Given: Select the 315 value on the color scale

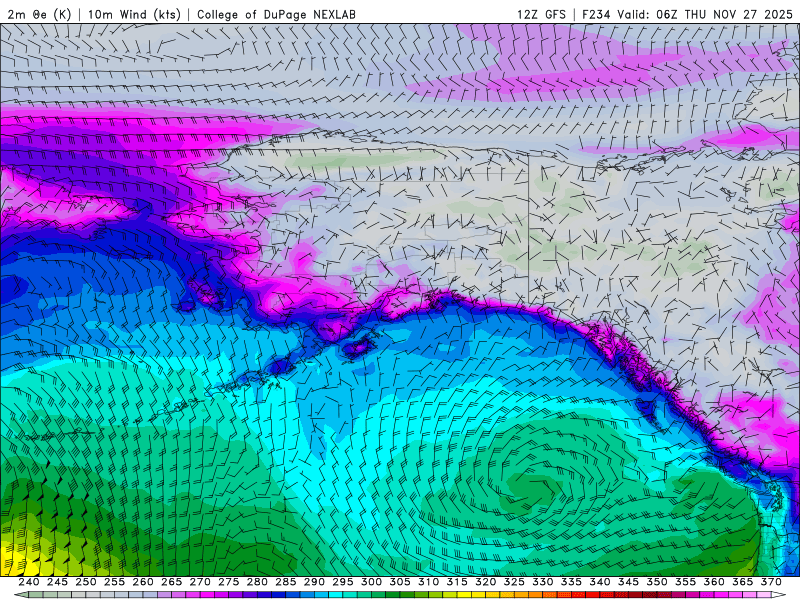Looking at the screenshot, I should click(457, 582).
